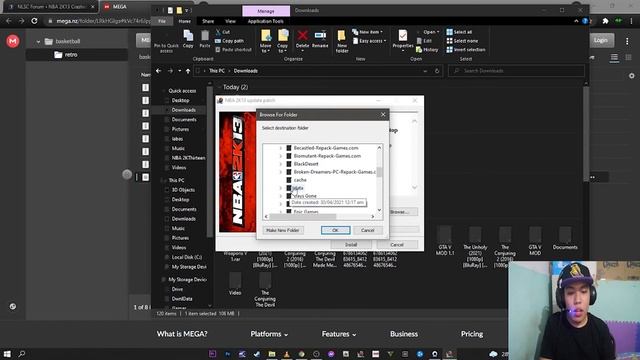Close the Browse For Folder dialog
640x360 pixels.
(x=383, y=115)
